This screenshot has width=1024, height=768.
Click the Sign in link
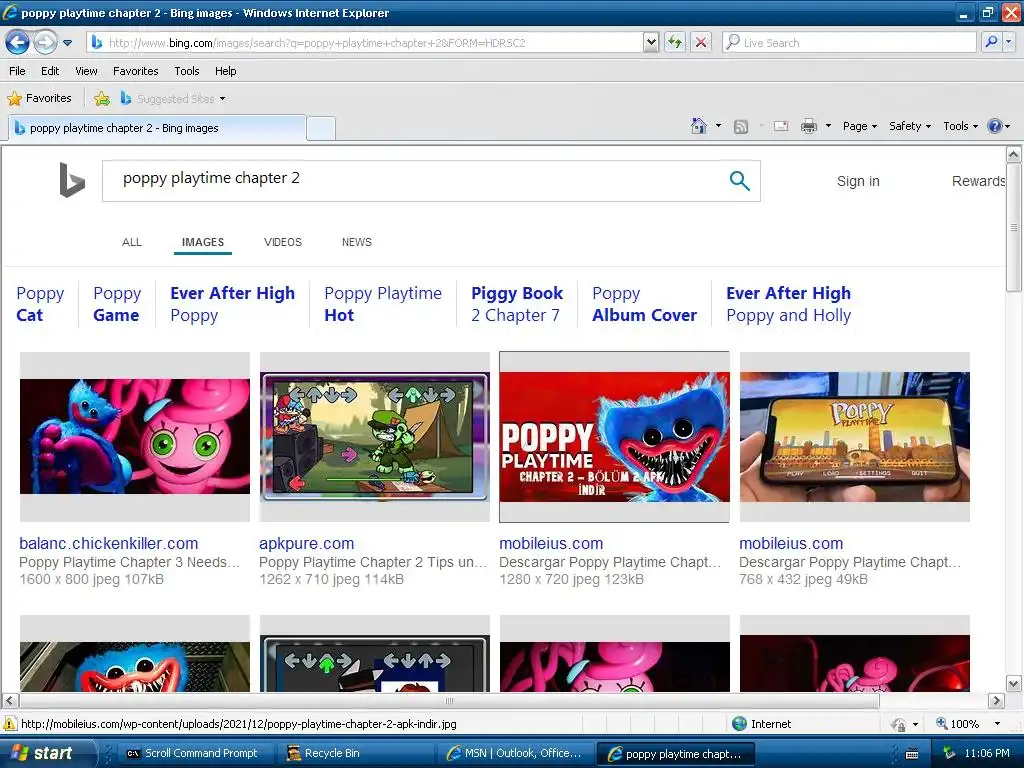pyautogui.click(x=858, y=181)
